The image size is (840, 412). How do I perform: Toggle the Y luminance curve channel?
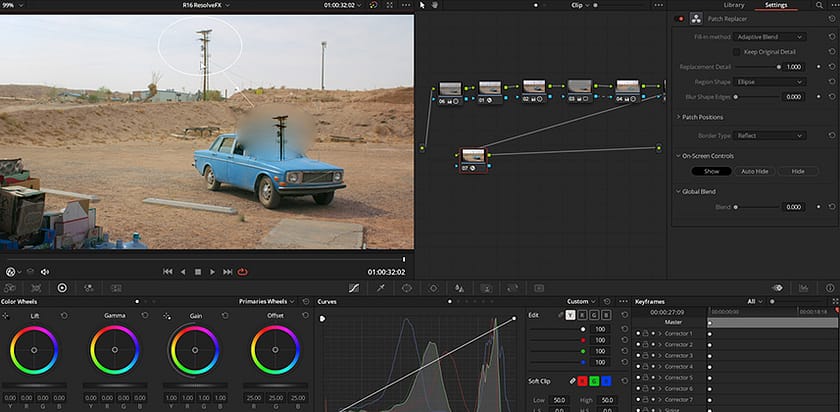571,315
